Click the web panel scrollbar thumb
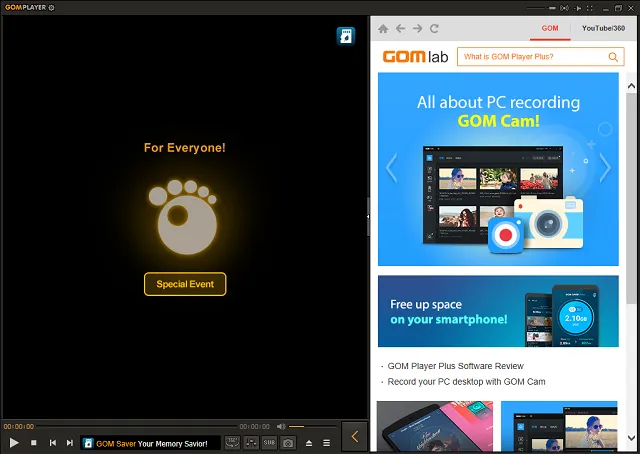This screenshot has width=640, height=454. click(631, 198)
